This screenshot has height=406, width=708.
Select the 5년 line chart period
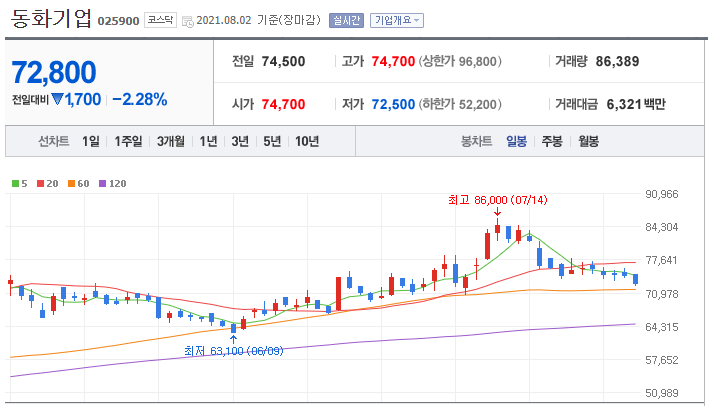[x=272, y=141]
